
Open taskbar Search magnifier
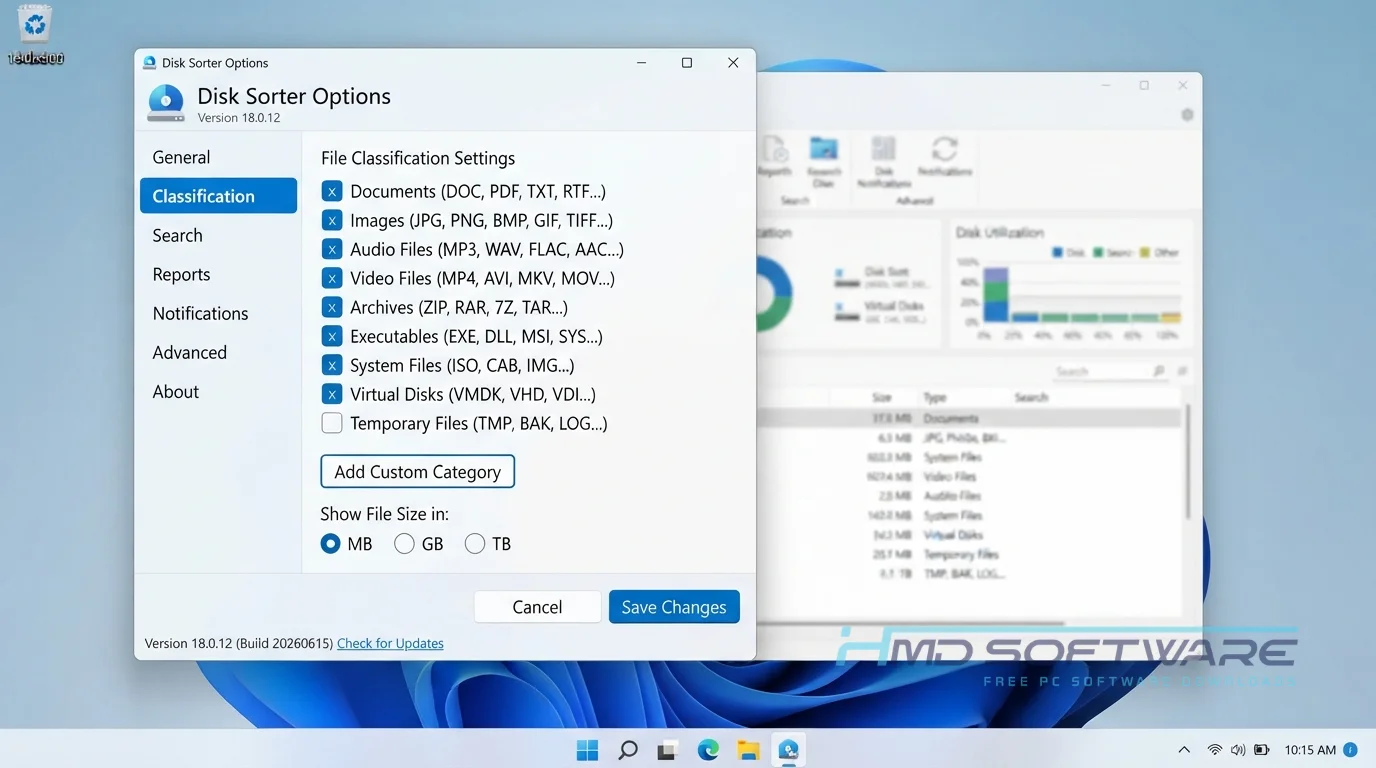click(628, 749)
